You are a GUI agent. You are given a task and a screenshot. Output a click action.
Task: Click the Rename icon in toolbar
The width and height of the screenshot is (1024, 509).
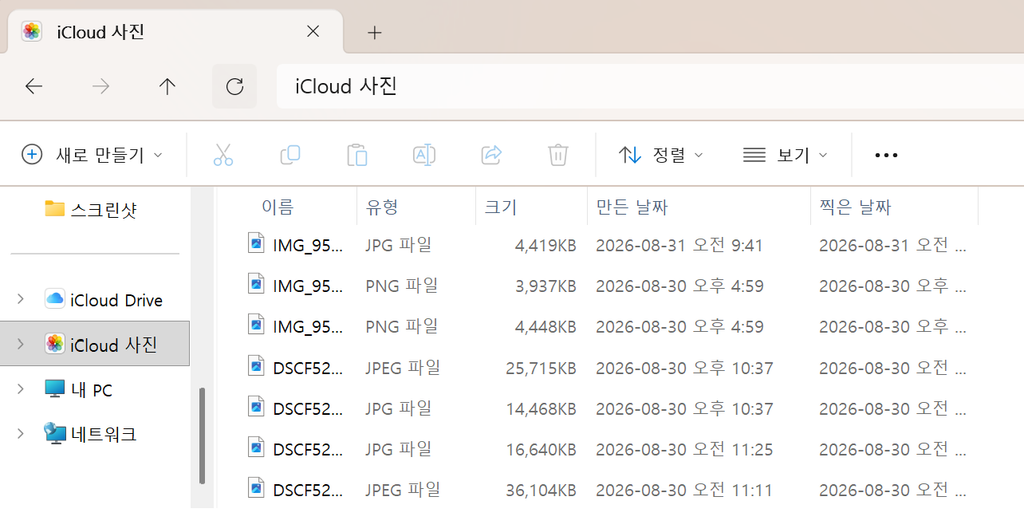[x=424, y=155]
